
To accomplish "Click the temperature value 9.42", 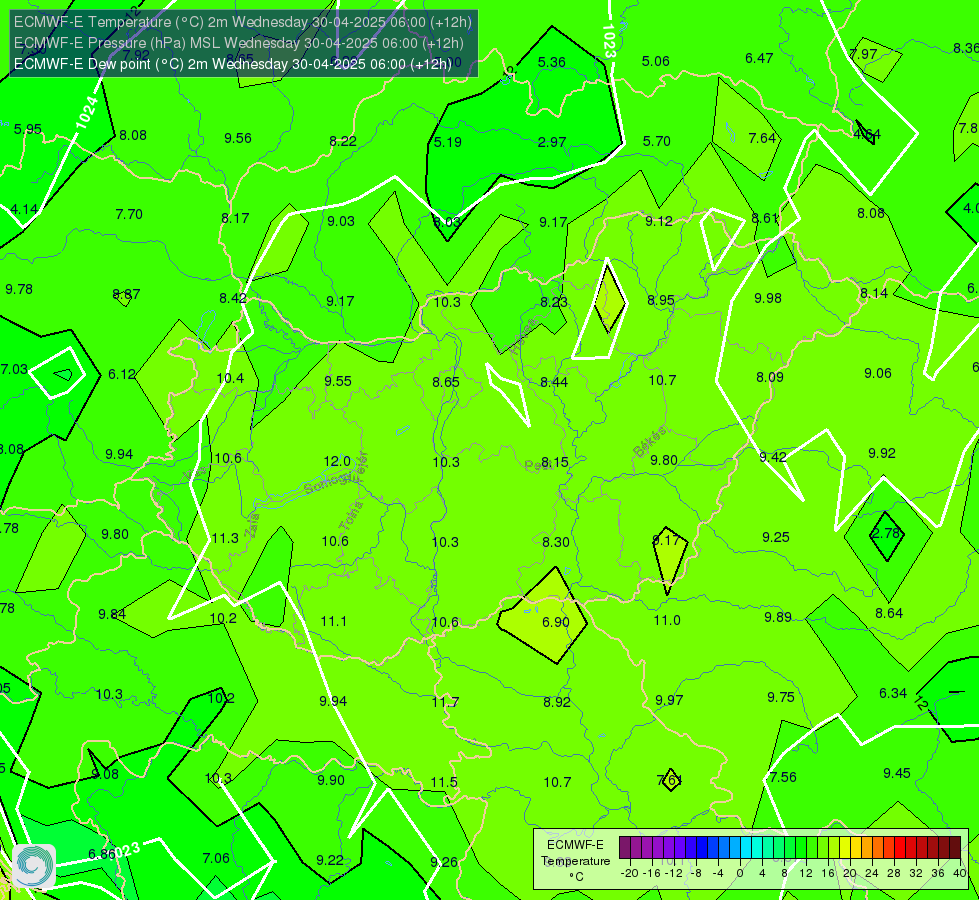I will tap(772, 457).
